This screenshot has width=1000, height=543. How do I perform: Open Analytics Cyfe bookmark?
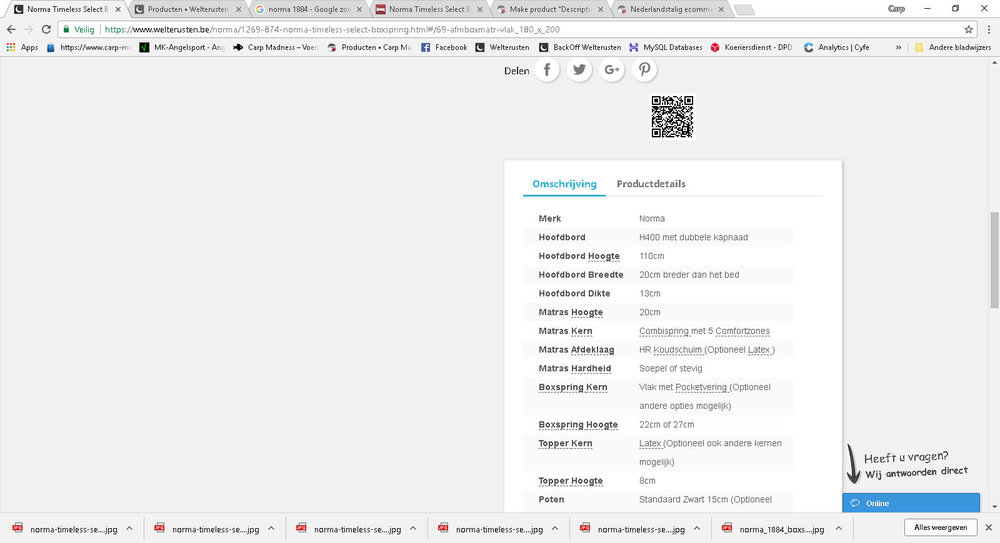(837, 47)
